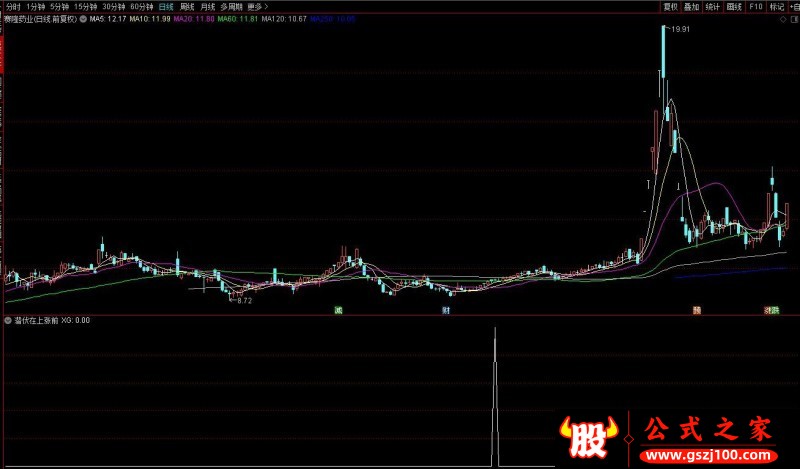Click the XG: 0.00 indicator value
Viewport: 800px width, 469px height.
coord(76,320)
